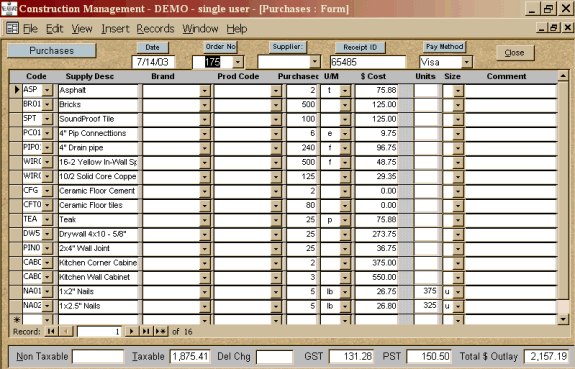Click the Taxable field 1,875.41

(x=190, y=357)
